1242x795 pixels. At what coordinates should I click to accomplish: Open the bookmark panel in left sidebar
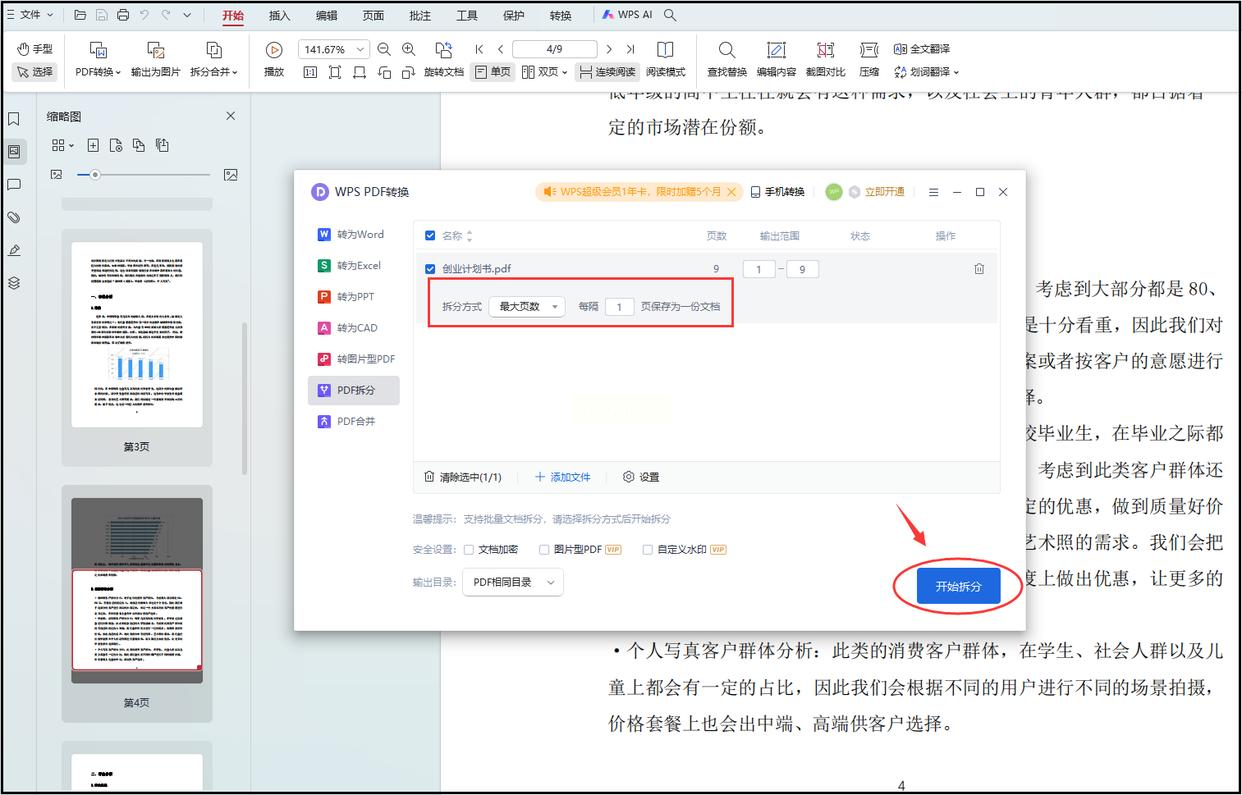(x=14, y=119)
